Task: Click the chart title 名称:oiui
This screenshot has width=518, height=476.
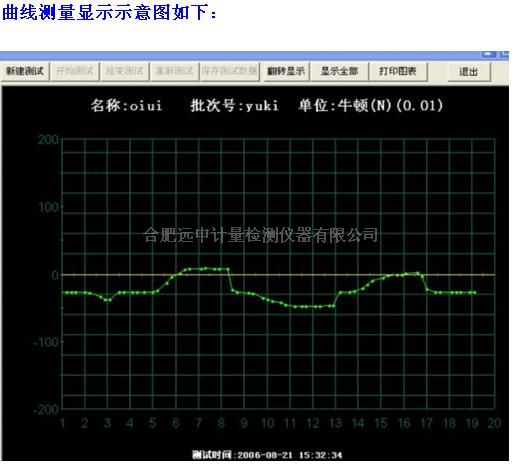Action: pyautogui.click(x=127, y=106)
